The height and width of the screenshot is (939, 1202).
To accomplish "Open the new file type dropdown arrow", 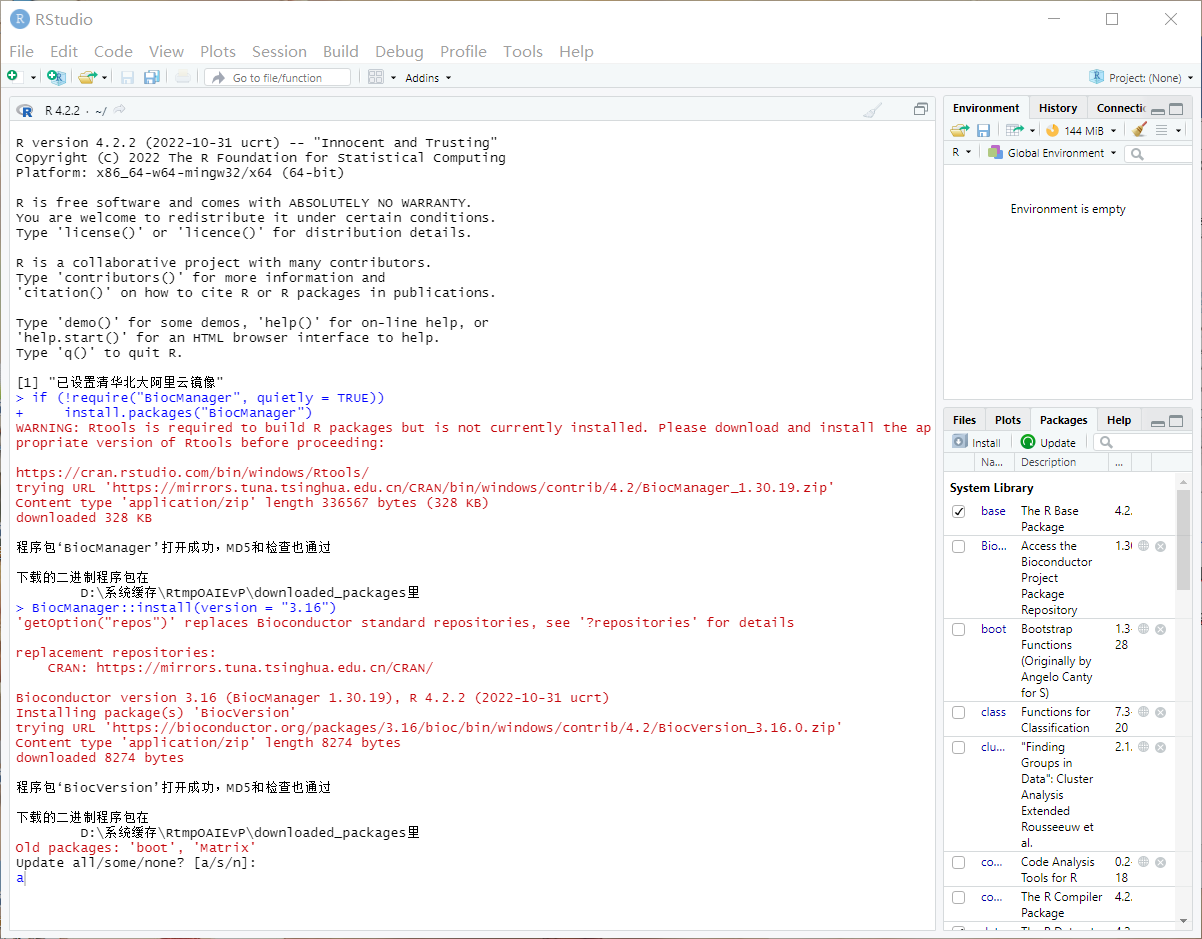I will 33,78.
